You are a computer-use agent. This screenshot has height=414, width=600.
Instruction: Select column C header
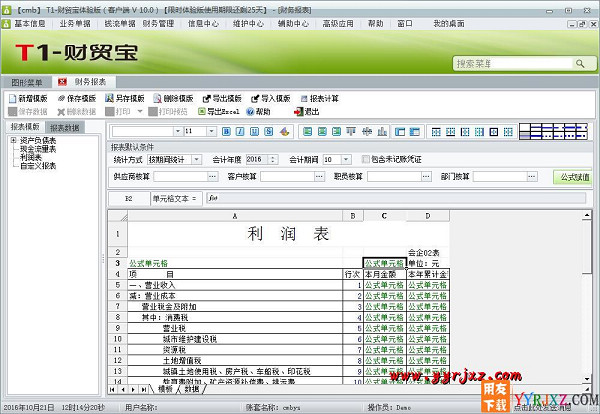384,216
